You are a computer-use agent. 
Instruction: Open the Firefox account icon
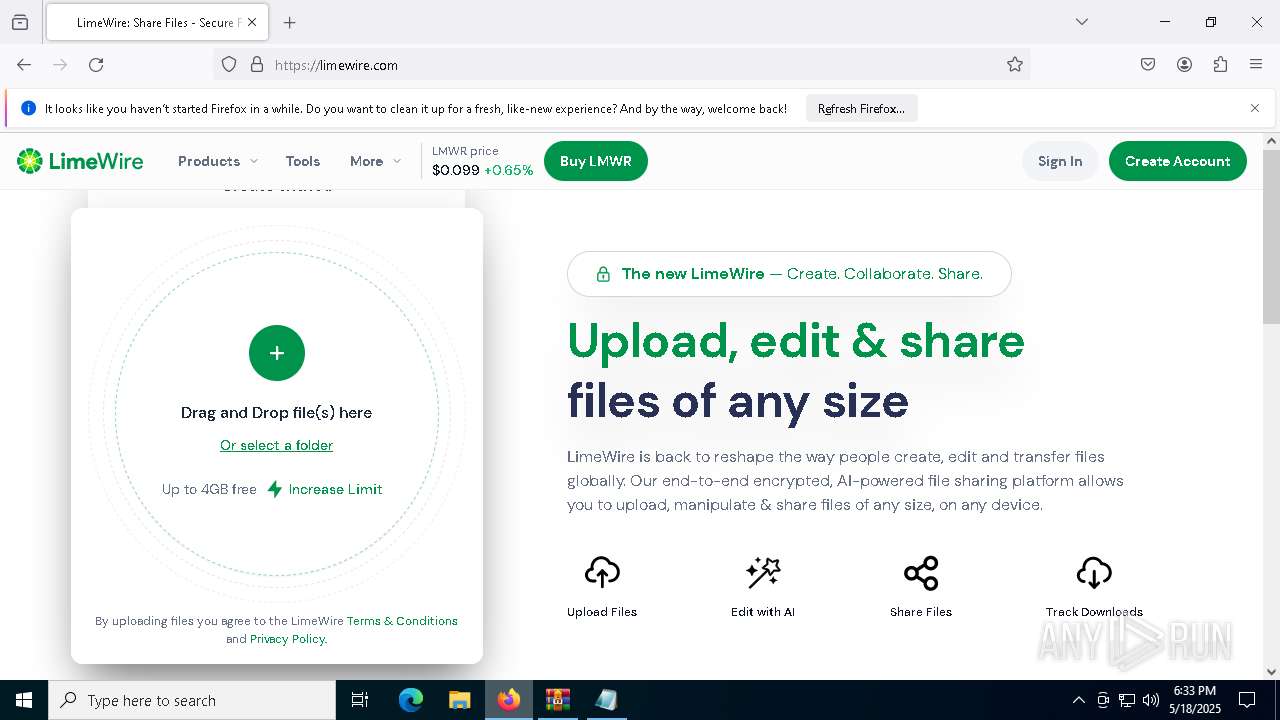click(1184, 65)
